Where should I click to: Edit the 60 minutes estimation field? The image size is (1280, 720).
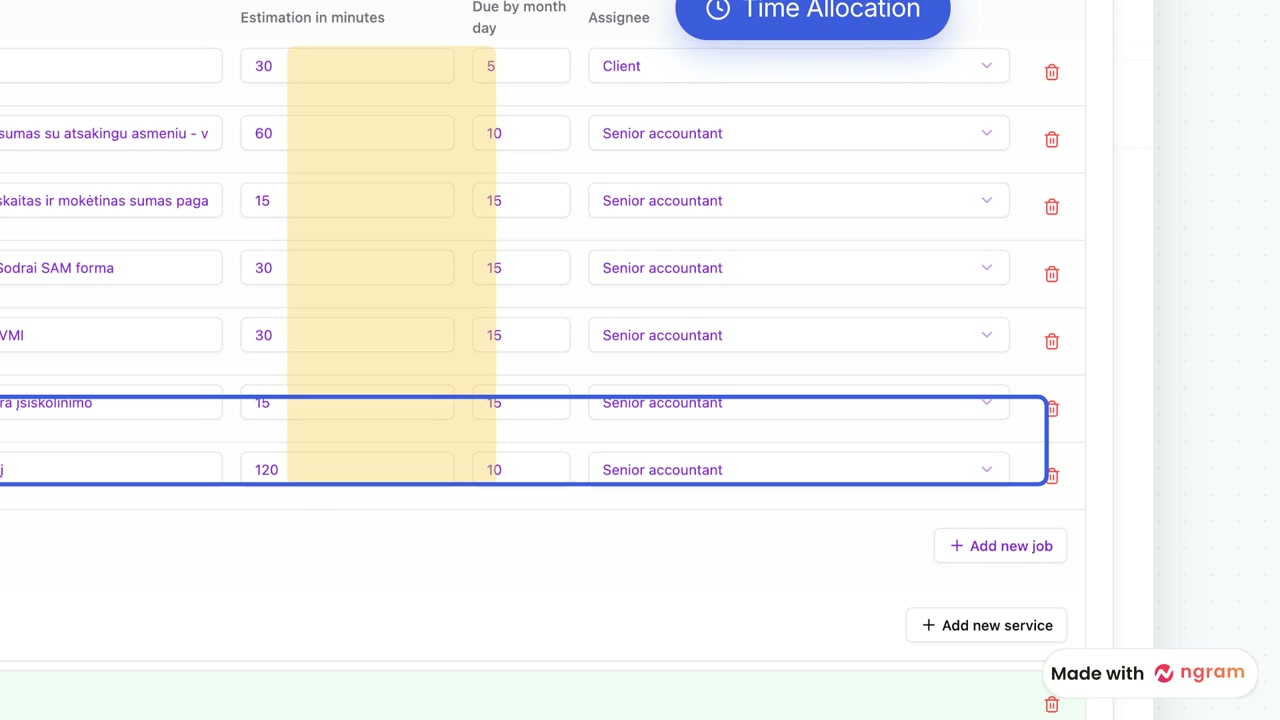347,133
